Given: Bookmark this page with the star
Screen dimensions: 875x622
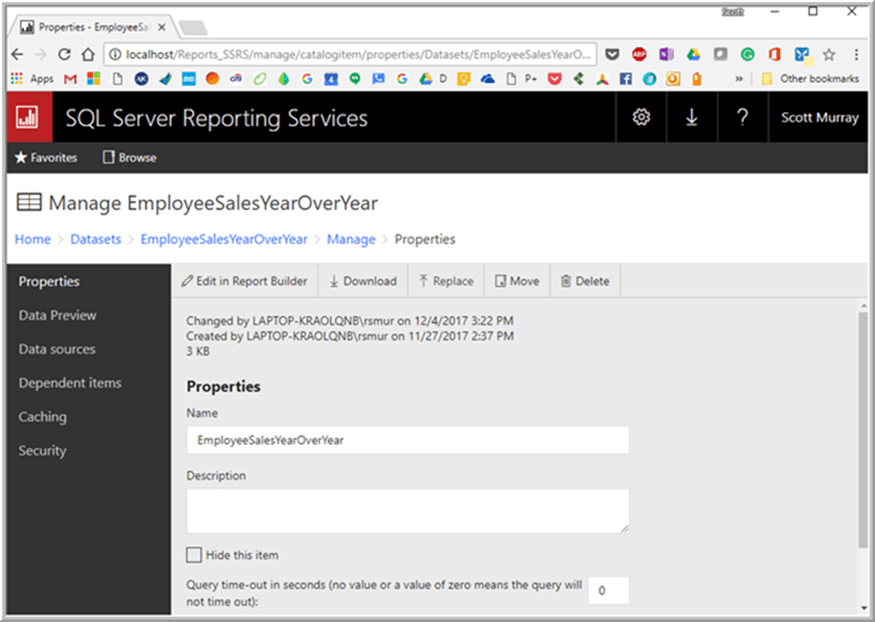Looking at the screenshot, I should pos(829,54).
